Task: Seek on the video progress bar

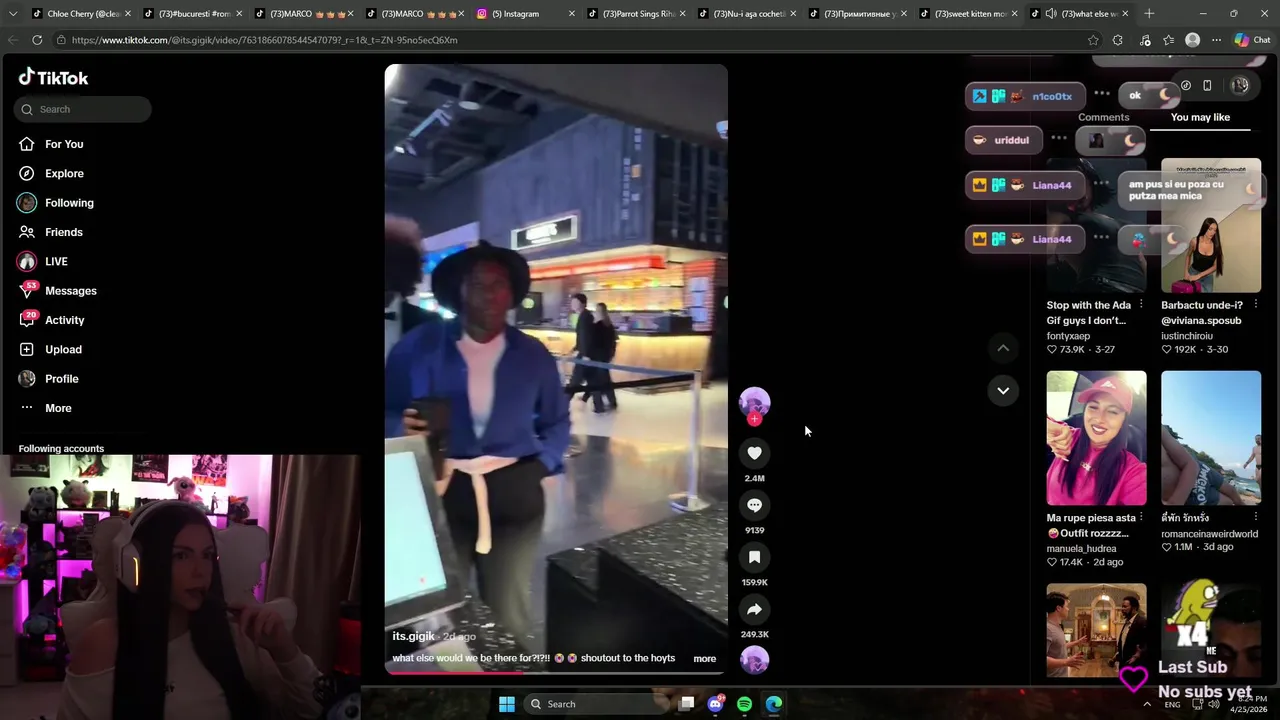Action: coord(556,672)
